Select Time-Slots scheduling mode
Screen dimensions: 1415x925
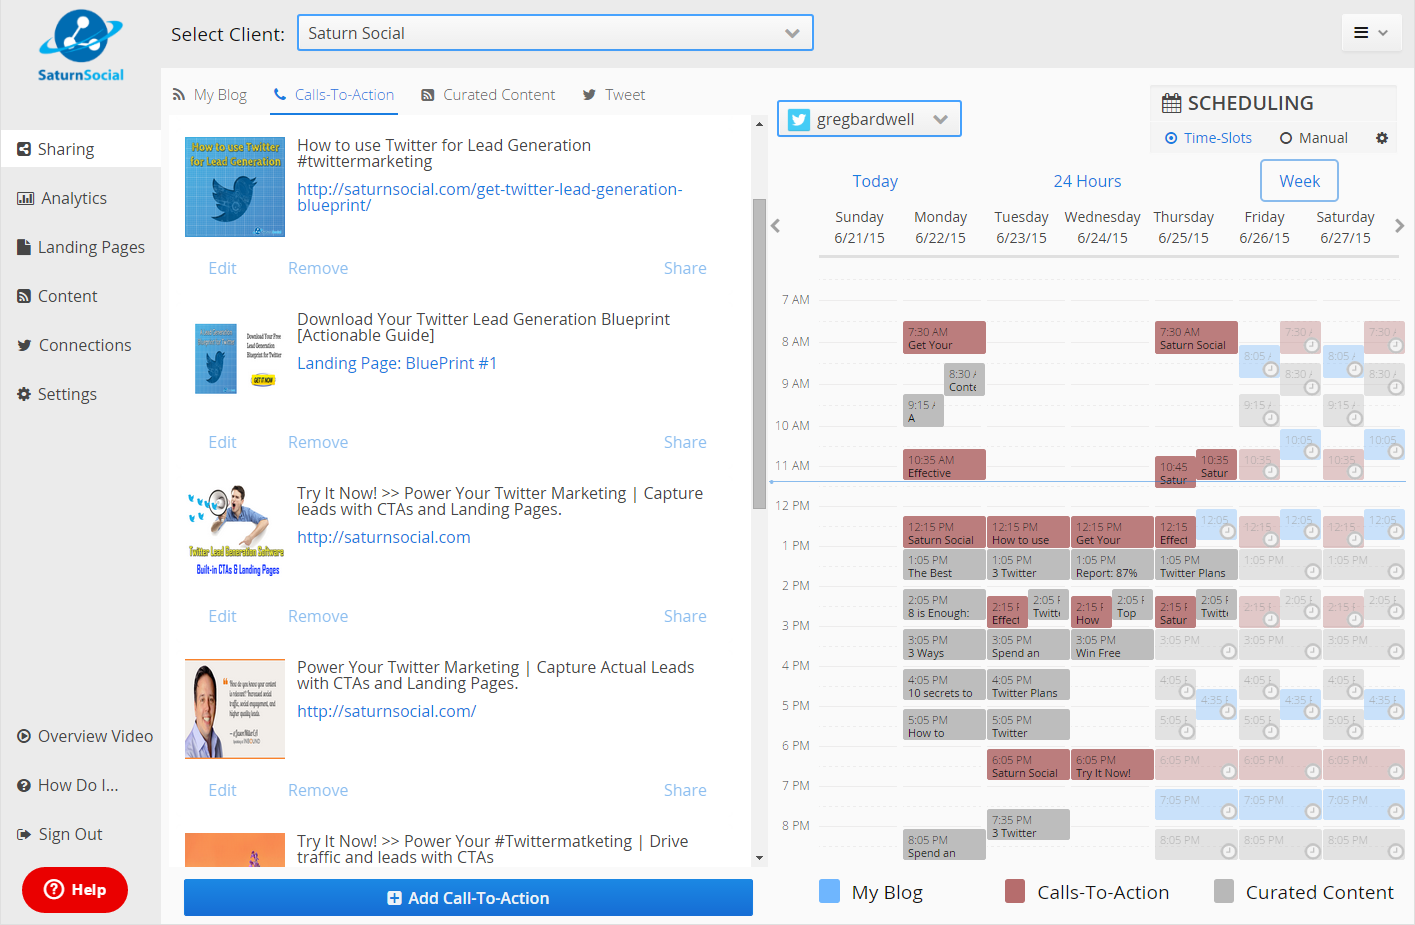[x=1208, y=138]
